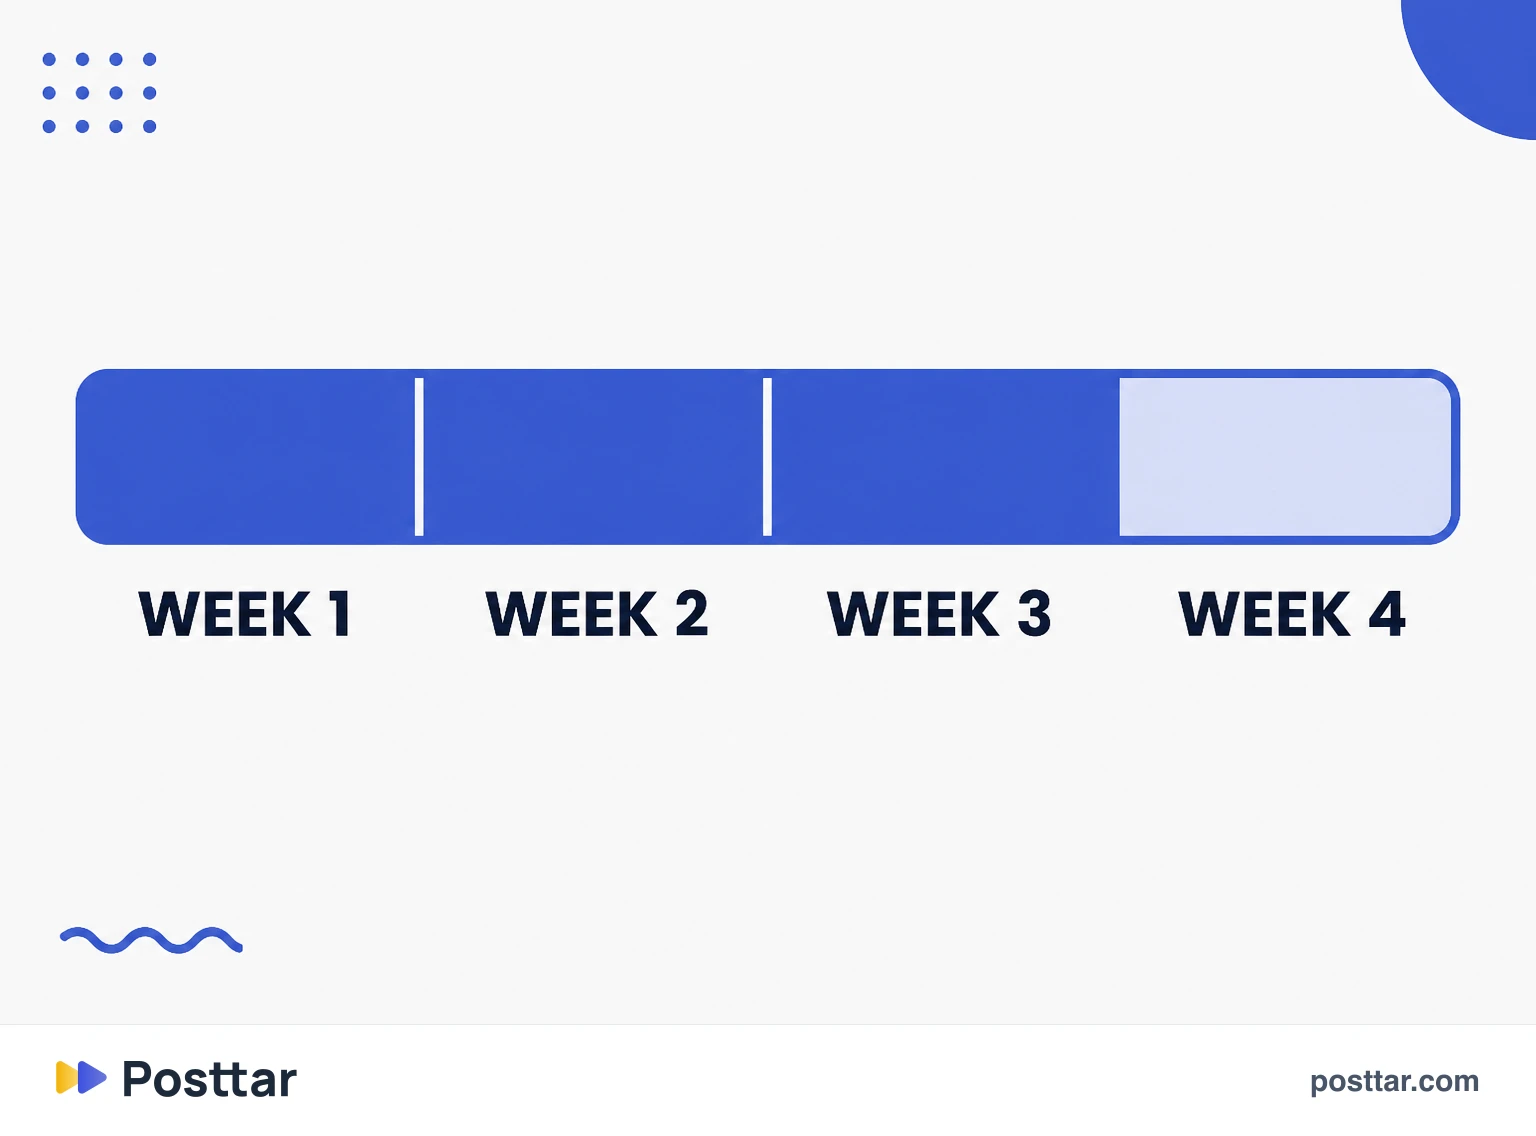This screenshot has width=1536, height=1136.
Task: Select the WEEK 4 label
Action: tap(1292, 614)
